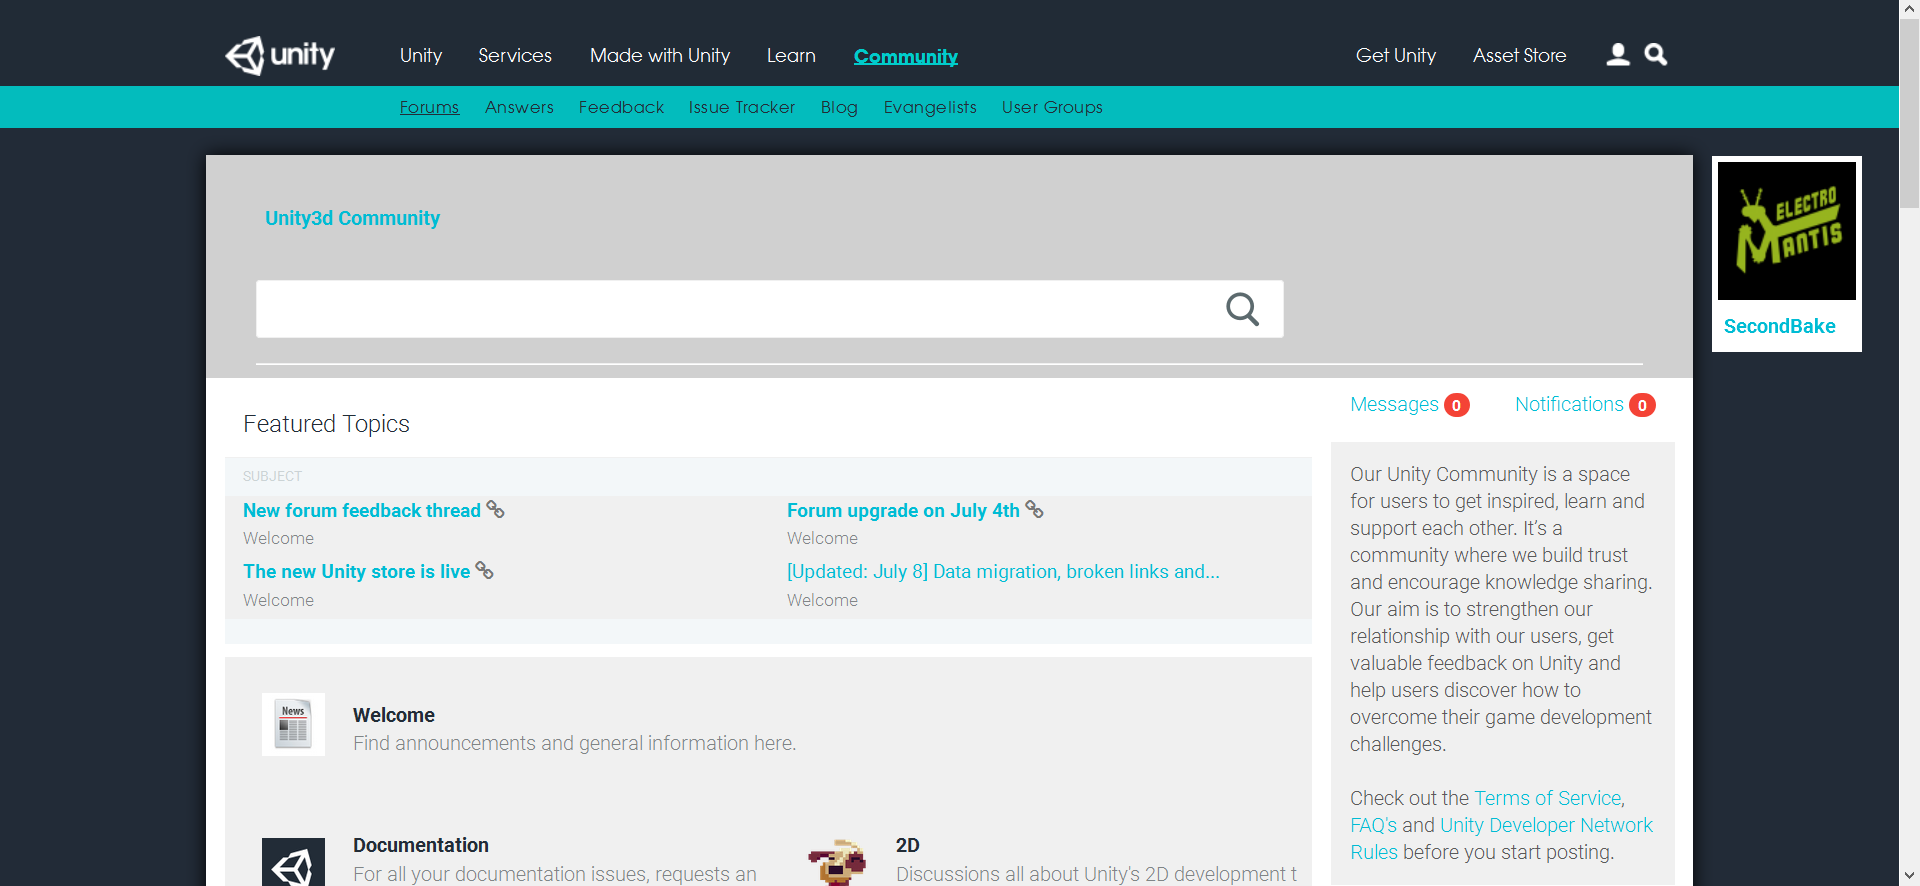
Task: Click the Welcome news icon
Action: pos(293,724)
